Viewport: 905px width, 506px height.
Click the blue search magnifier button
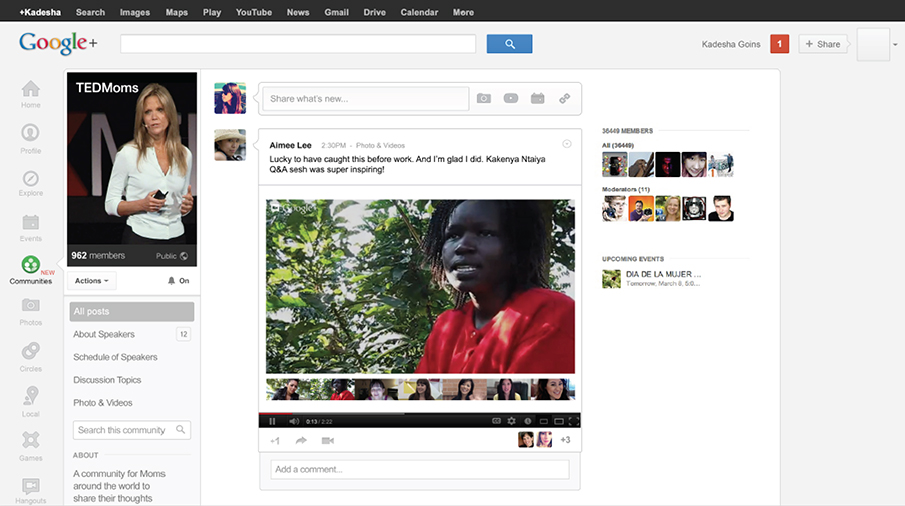[510, 44]
